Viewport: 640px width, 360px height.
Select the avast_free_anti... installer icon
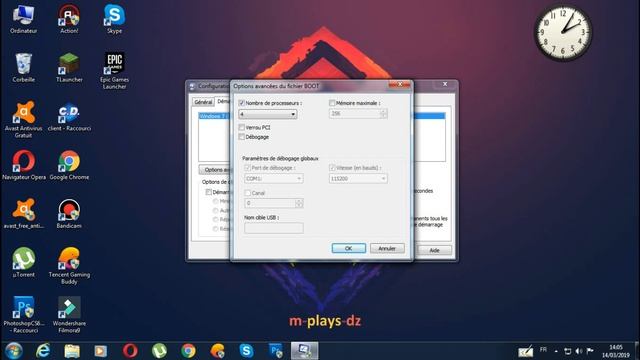point(23,214)
